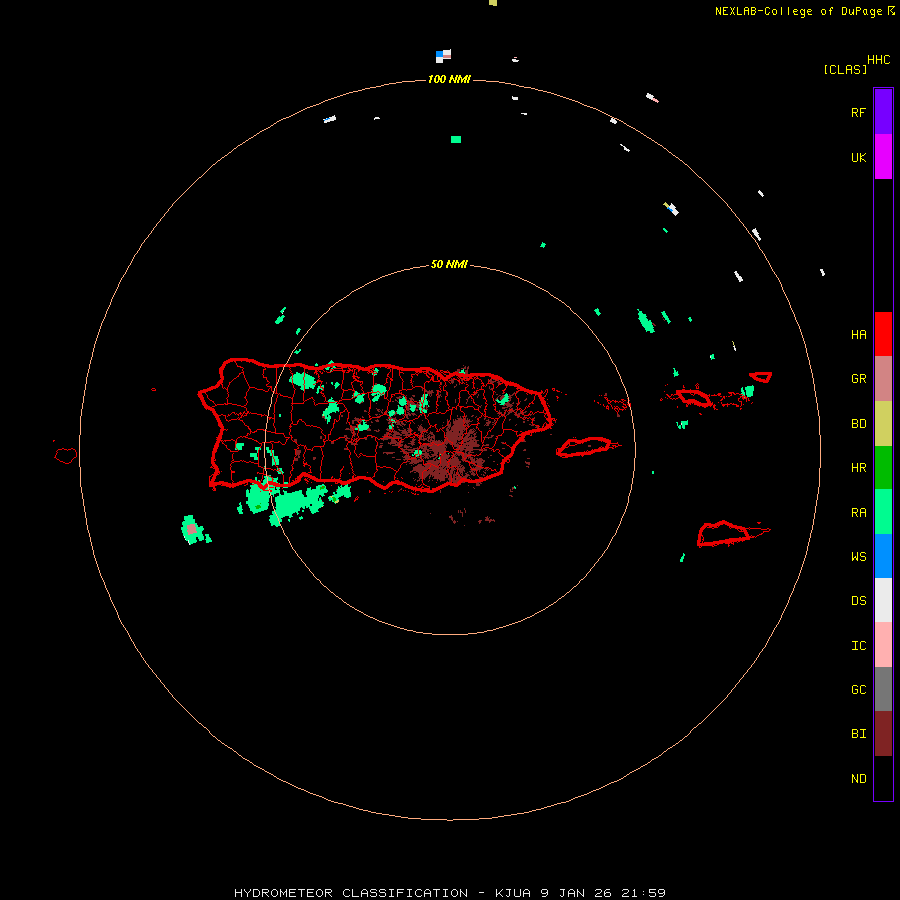Click the '50 NMI' range ring label
The image size is (900, 900).
click(x=449, y=264)
